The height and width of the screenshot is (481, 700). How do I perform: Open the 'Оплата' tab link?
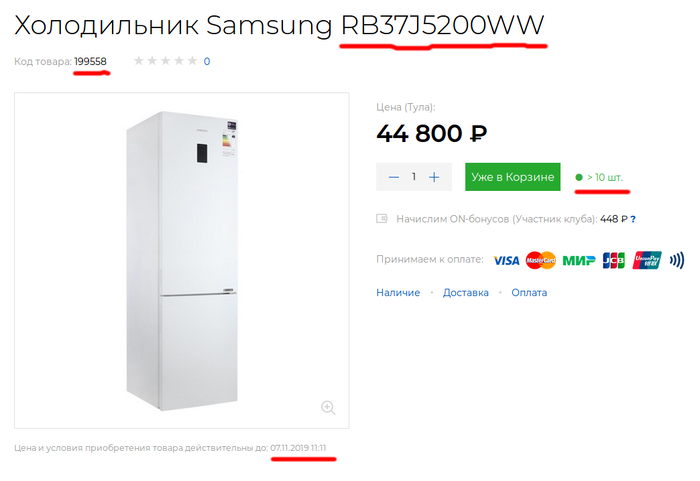tap(529, 293)
